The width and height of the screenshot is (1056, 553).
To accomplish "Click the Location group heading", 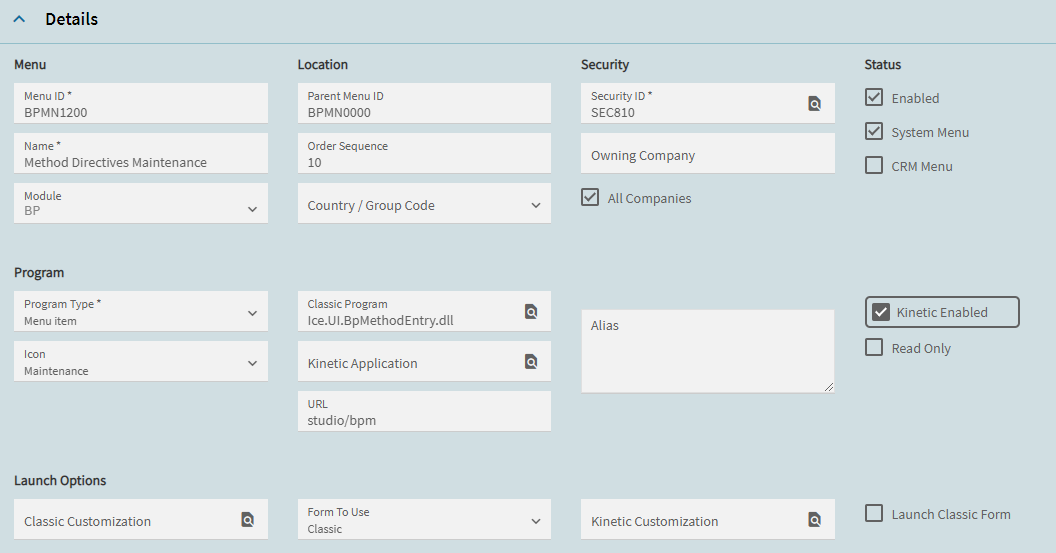I will pyautogui.click(x=323, y=65).
